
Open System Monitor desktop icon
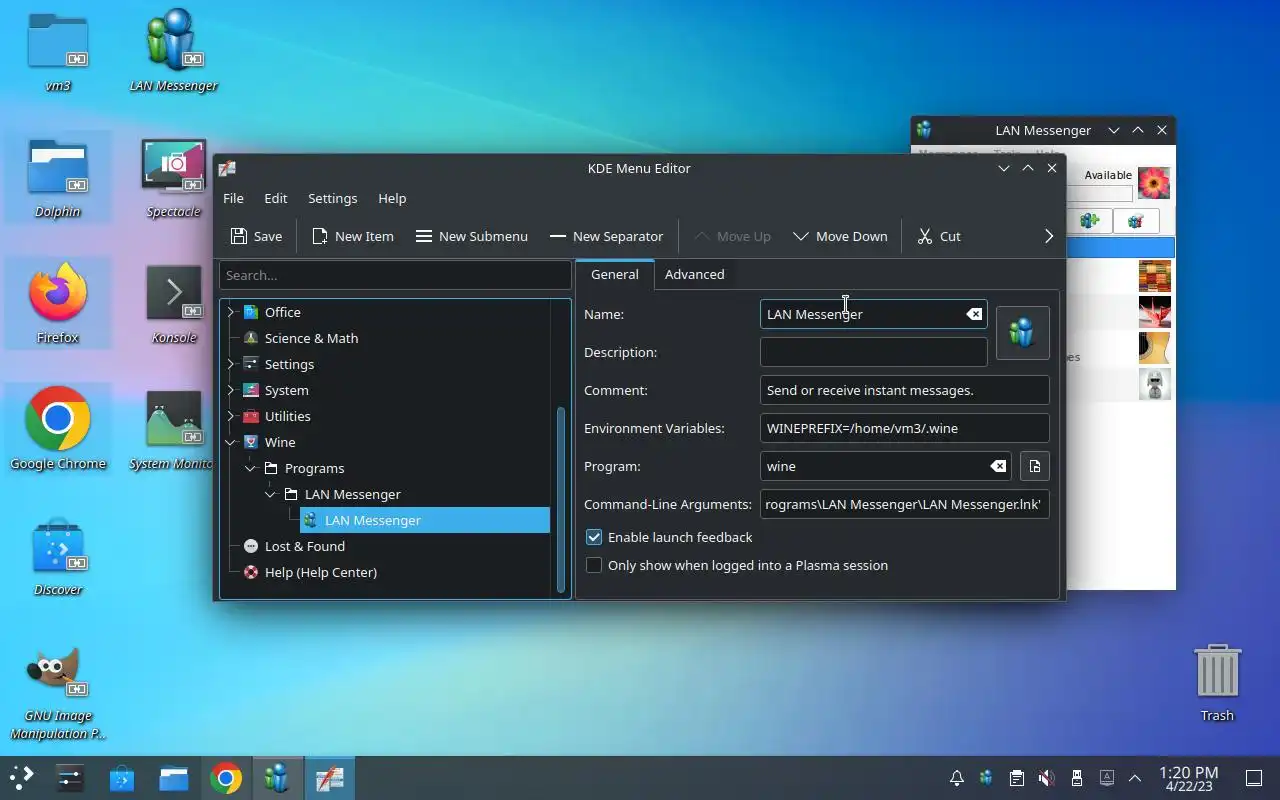click(x=174, y=430)
